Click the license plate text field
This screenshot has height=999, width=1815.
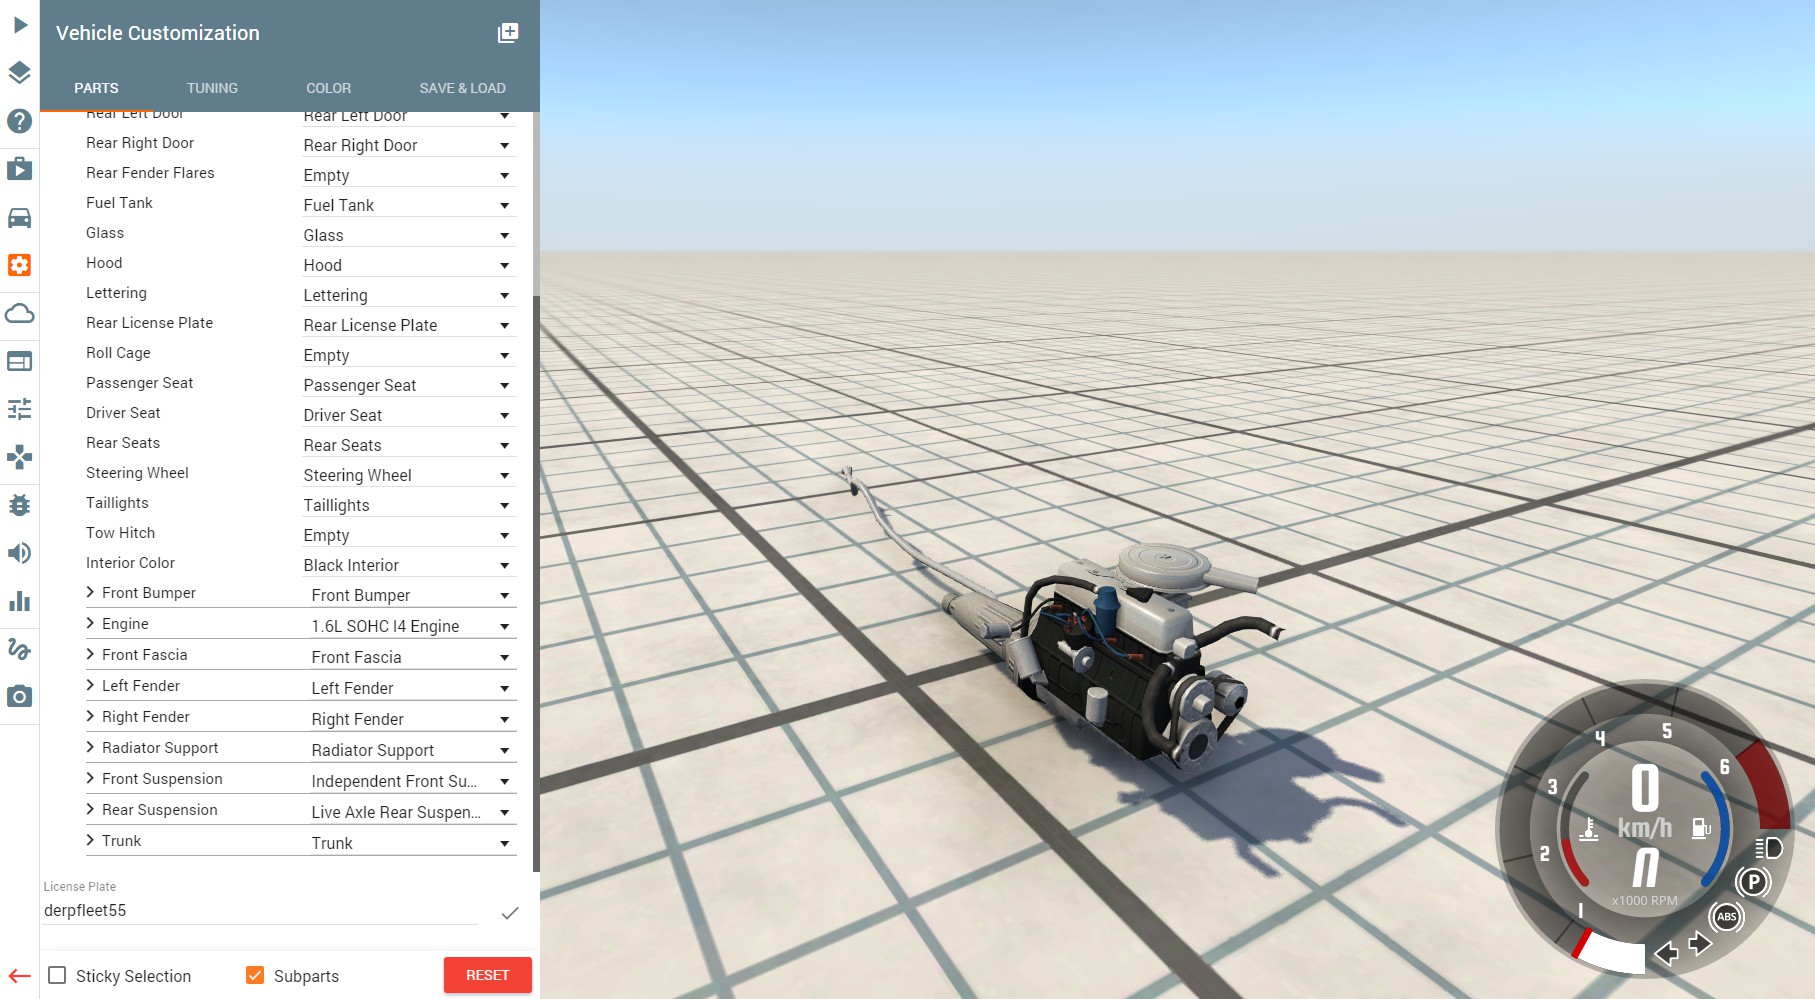coord(261,911)
